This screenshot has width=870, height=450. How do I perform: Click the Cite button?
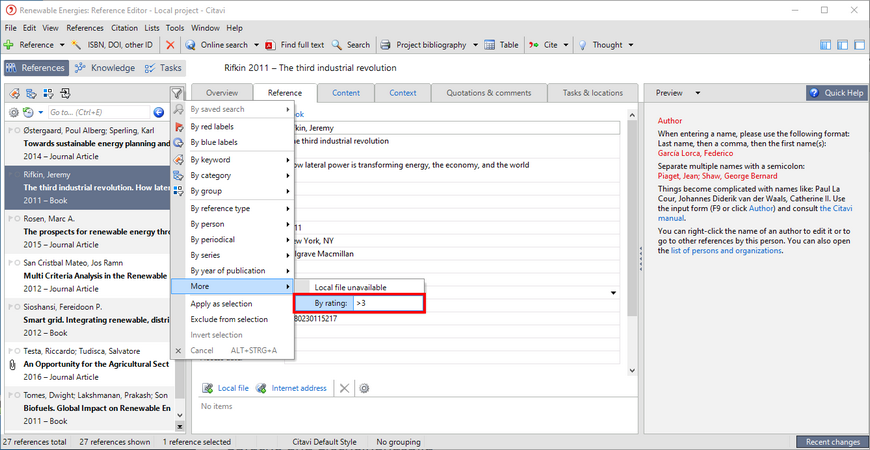[543, 45]
